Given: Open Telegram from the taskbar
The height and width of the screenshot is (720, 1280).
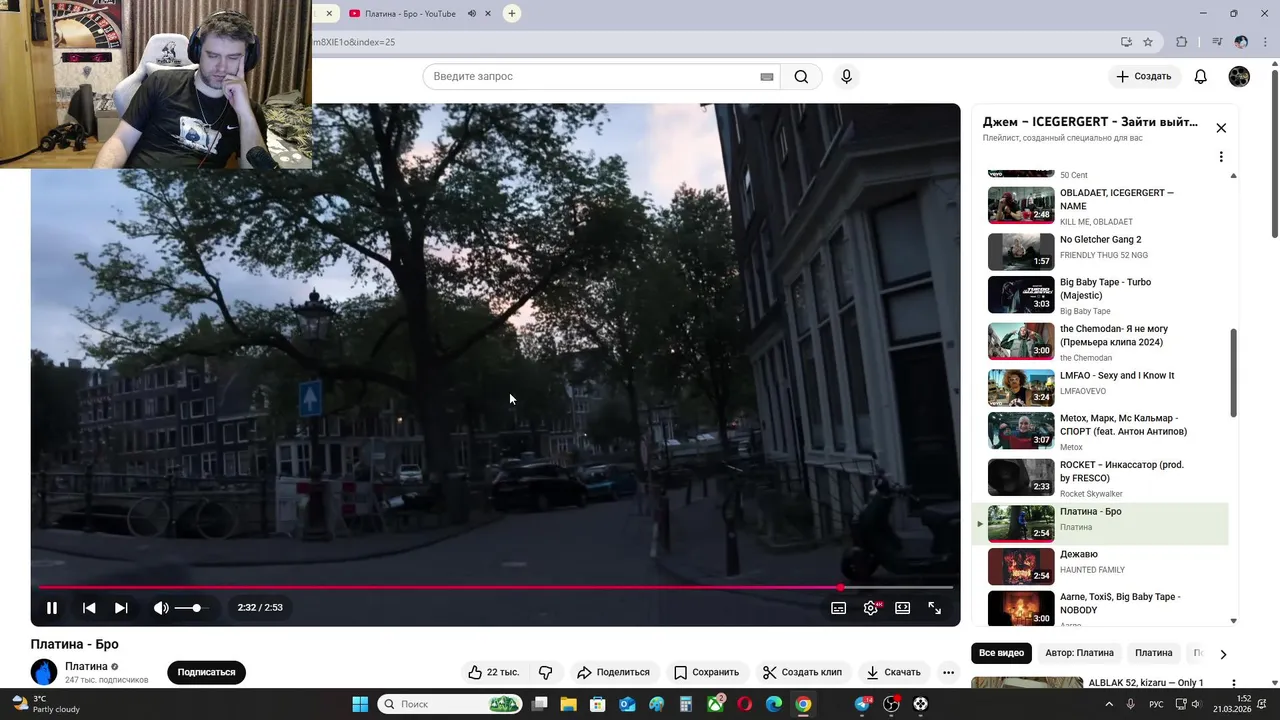Looking at the screenshot, I should click(x=863, y=704).
